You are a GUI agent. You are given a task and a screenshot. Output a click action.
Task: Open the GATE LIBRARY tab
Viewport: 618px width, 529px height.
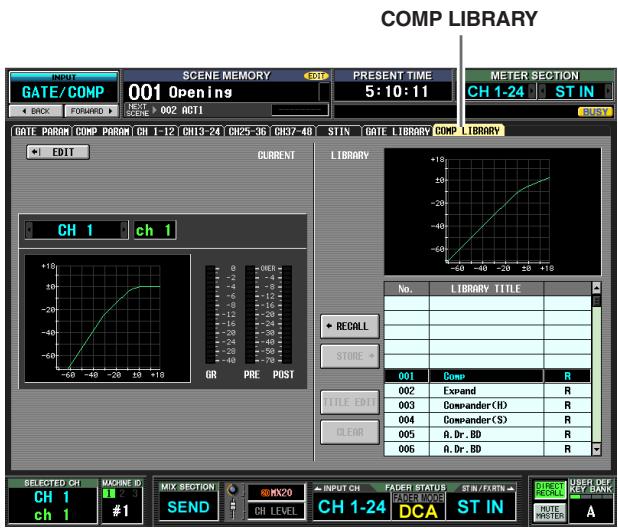click(x=397, y=131)
